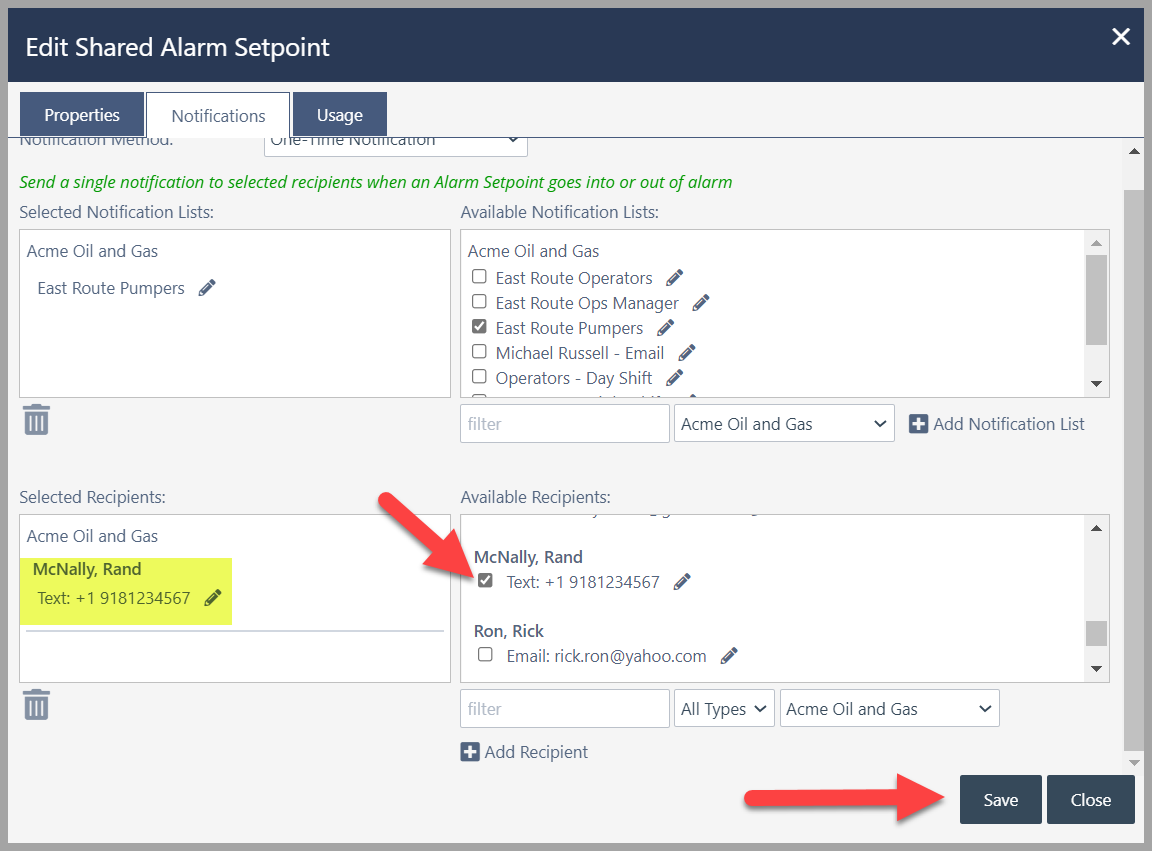The width and height of the screenshot is (1152, 851).
Task: Check the East Route Operators checkbox
Action: tap(479, 276)
